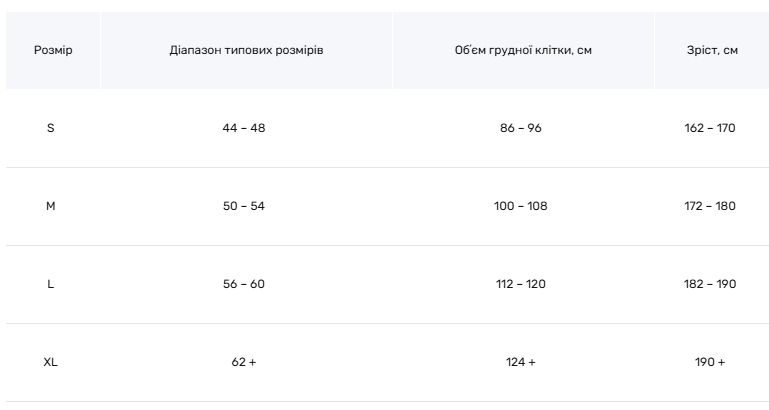769x410 pixels.
Task: Click the "124 +" chest value
Action: click(521, 362)
